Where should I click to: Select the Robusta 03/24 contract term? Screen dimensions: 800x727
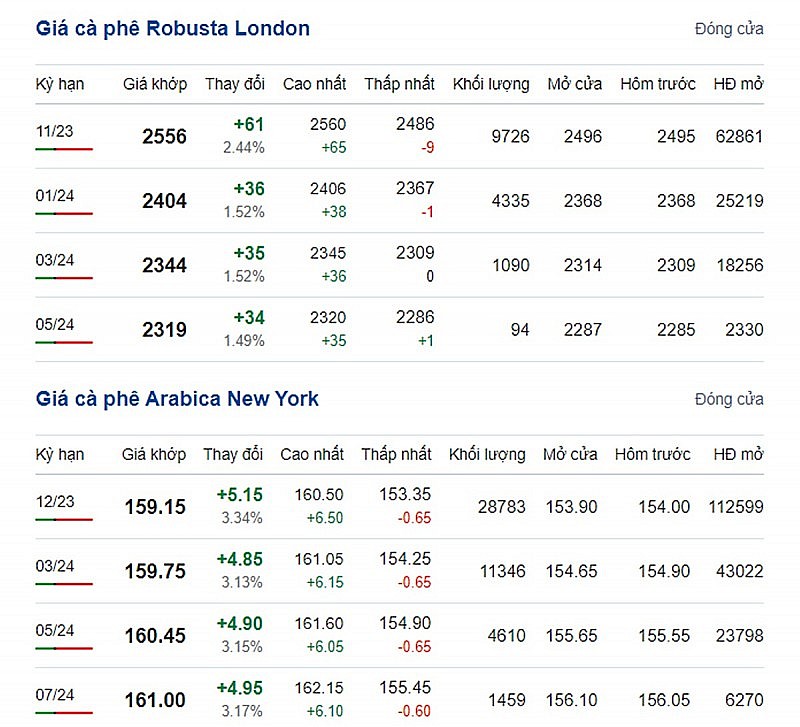click(55, 260)
